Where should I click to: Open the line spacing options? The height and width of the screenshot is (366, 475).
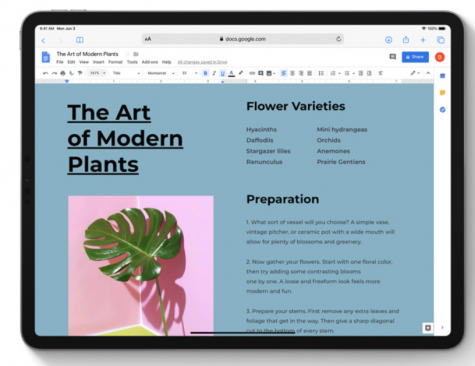point(321,73)
